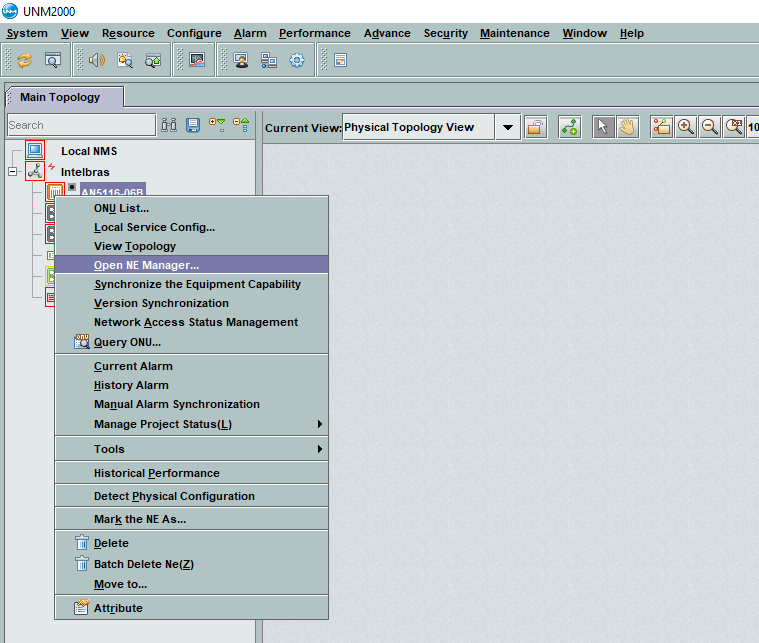Click the networked computers toolbar icon
This screenshot has width=759, height=643.
pyautogui.click(x=269, y=60)
